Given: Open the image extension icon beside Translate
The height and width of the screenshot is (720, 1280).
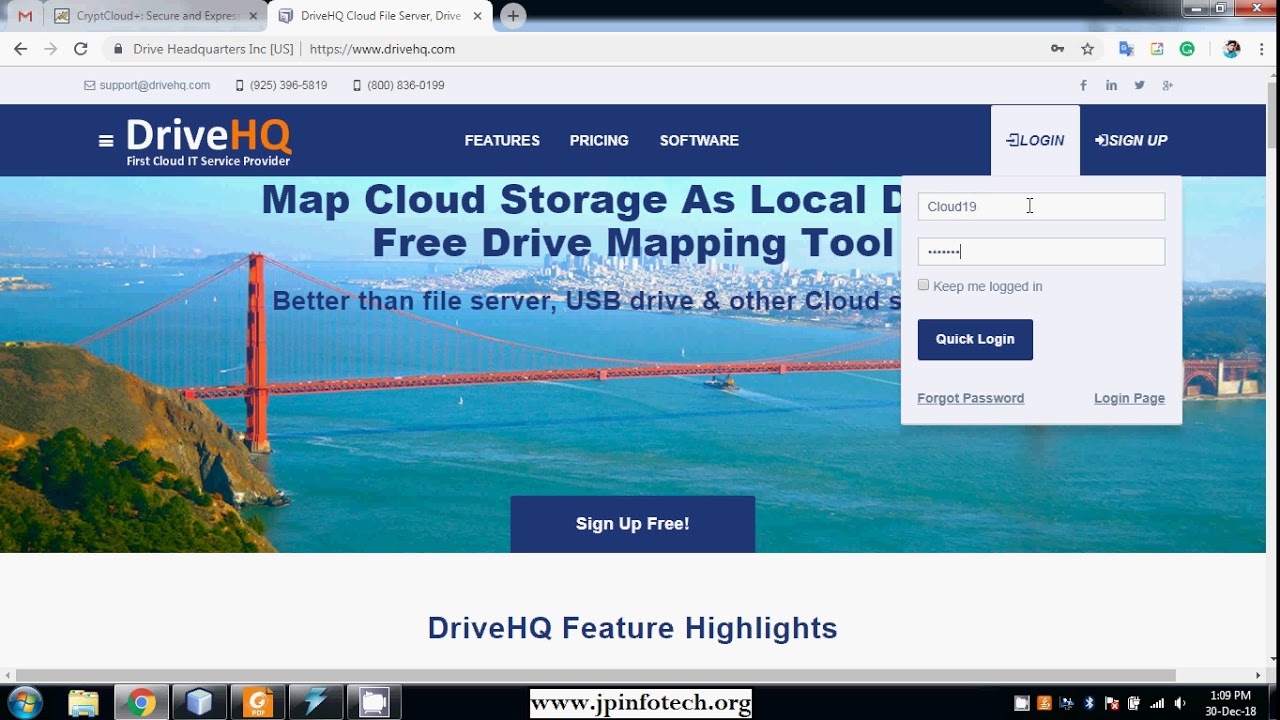Looking at the screenshot, I should click(1157, 49).
